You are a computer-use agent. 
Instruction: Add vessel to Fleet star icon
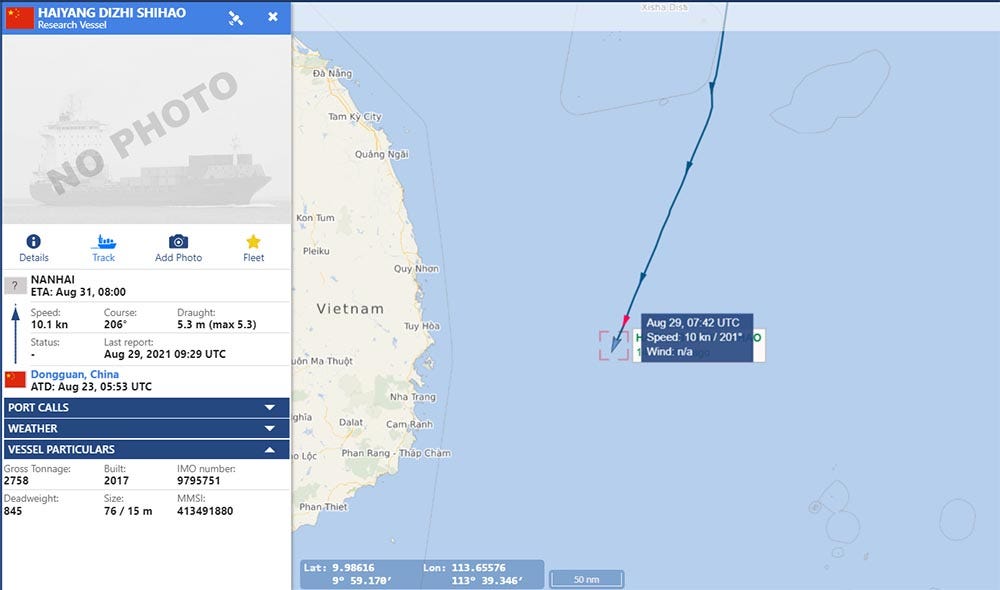(x=253, y=241)
